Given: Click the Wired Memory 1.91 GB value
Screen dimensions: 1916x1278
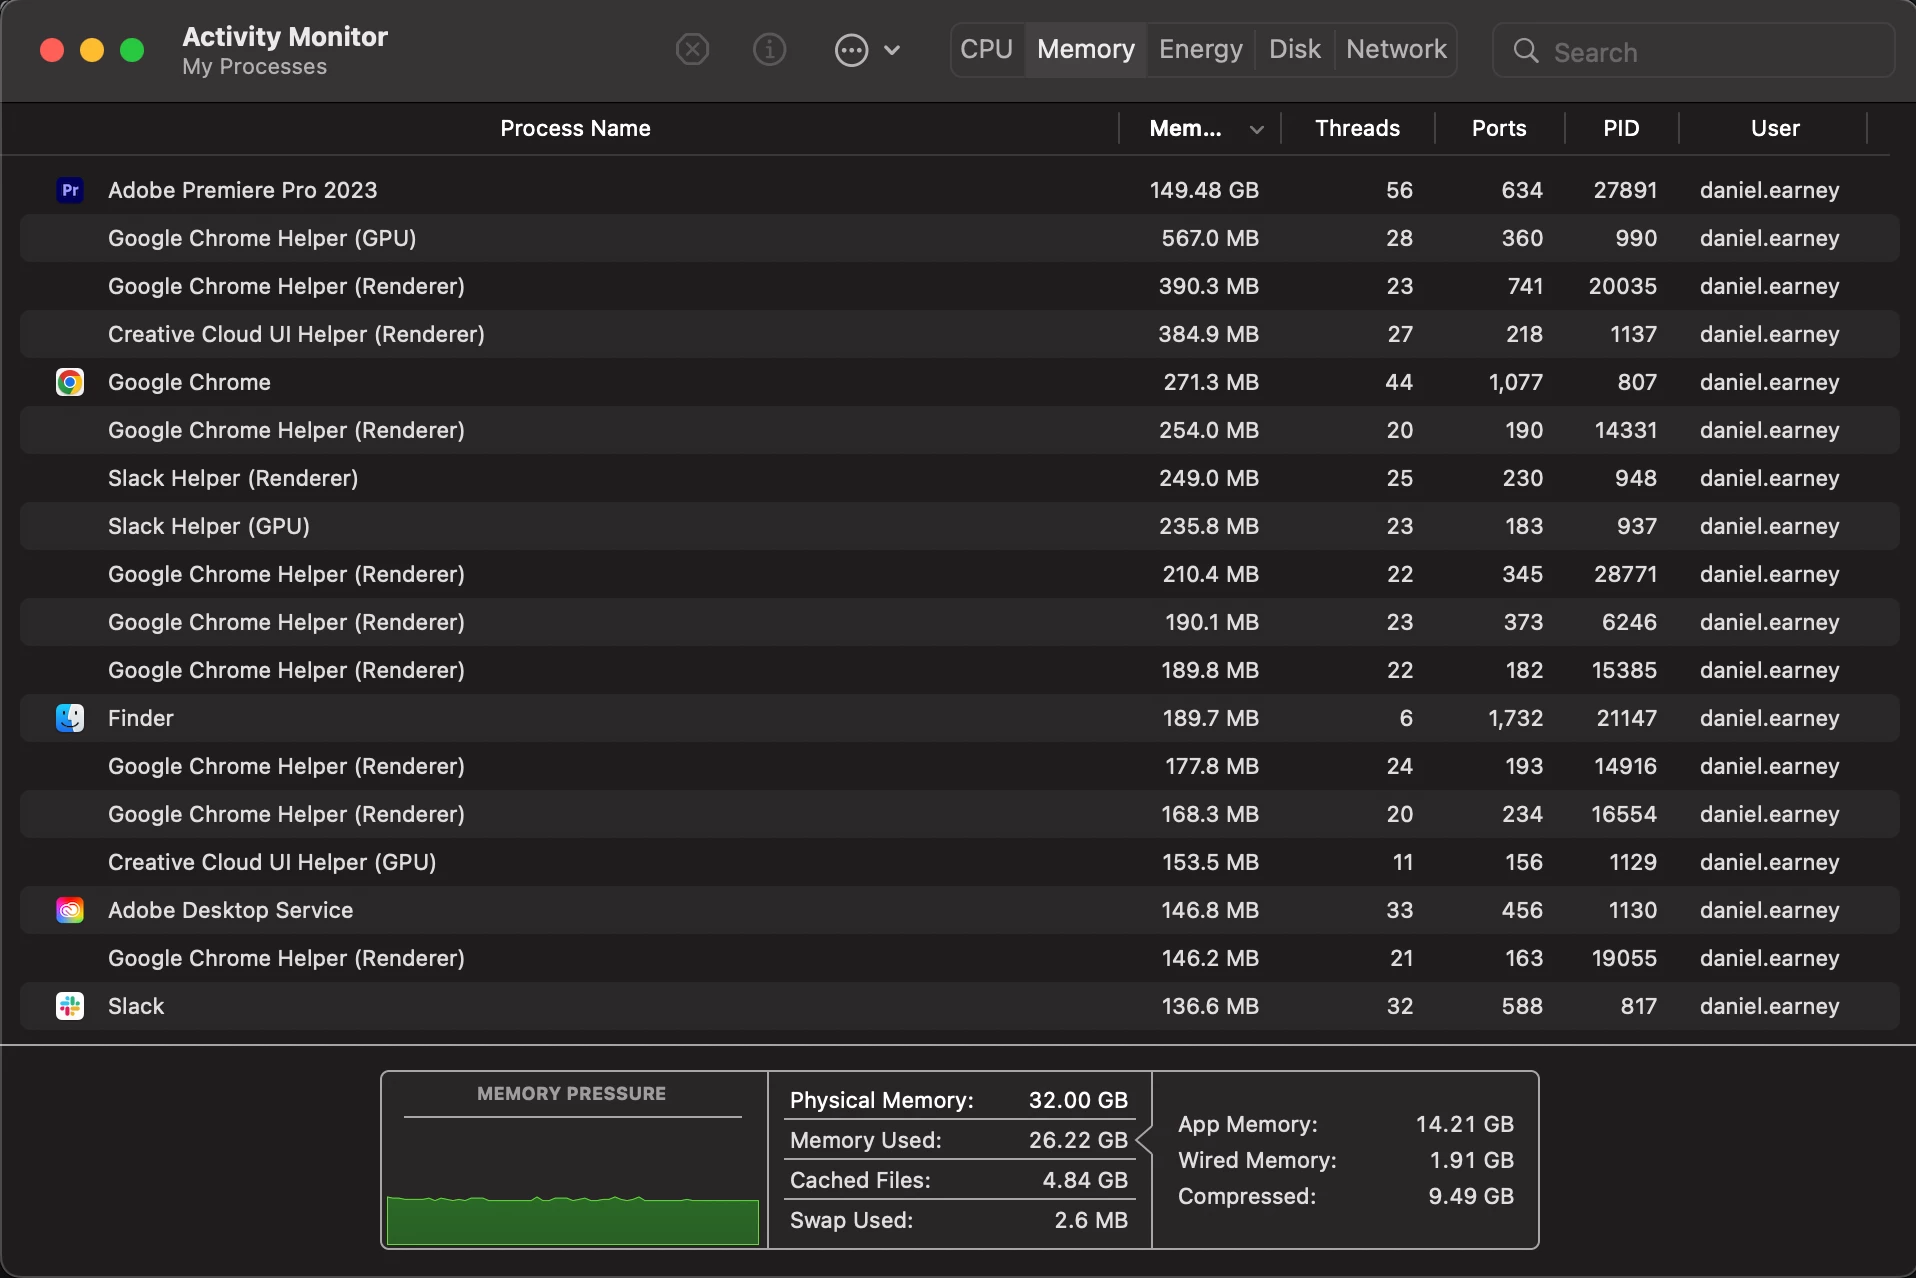Looking at the screenshot, I should pos(1471,1160).
